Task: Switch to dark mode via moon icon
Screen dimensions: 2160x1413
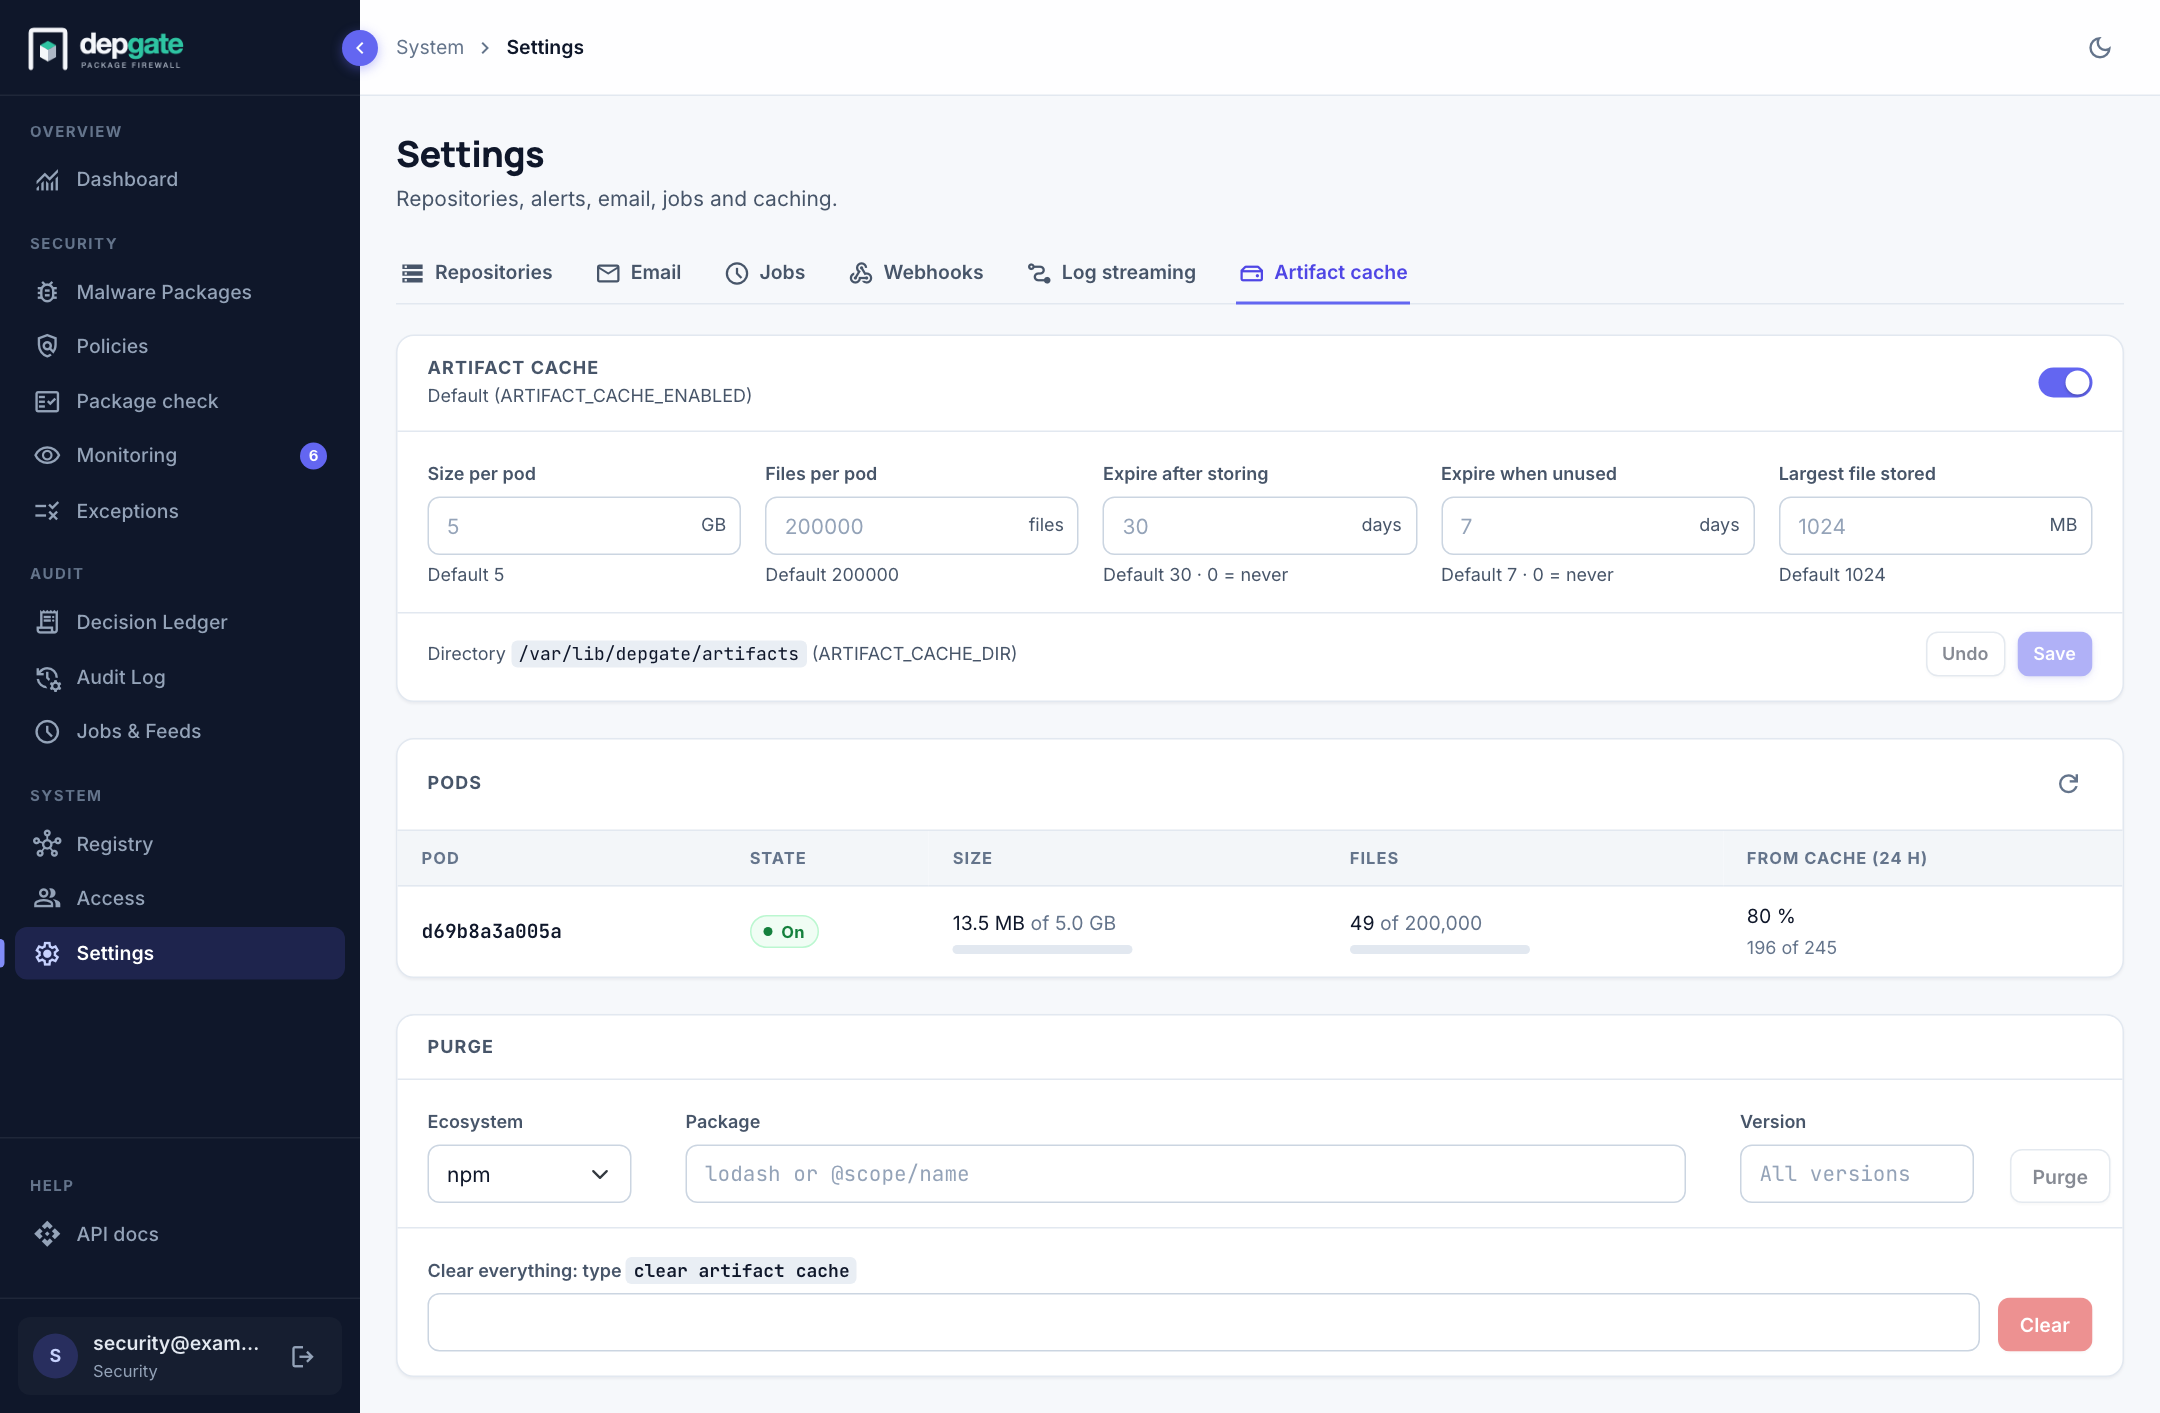Action: pos(2100,48)
